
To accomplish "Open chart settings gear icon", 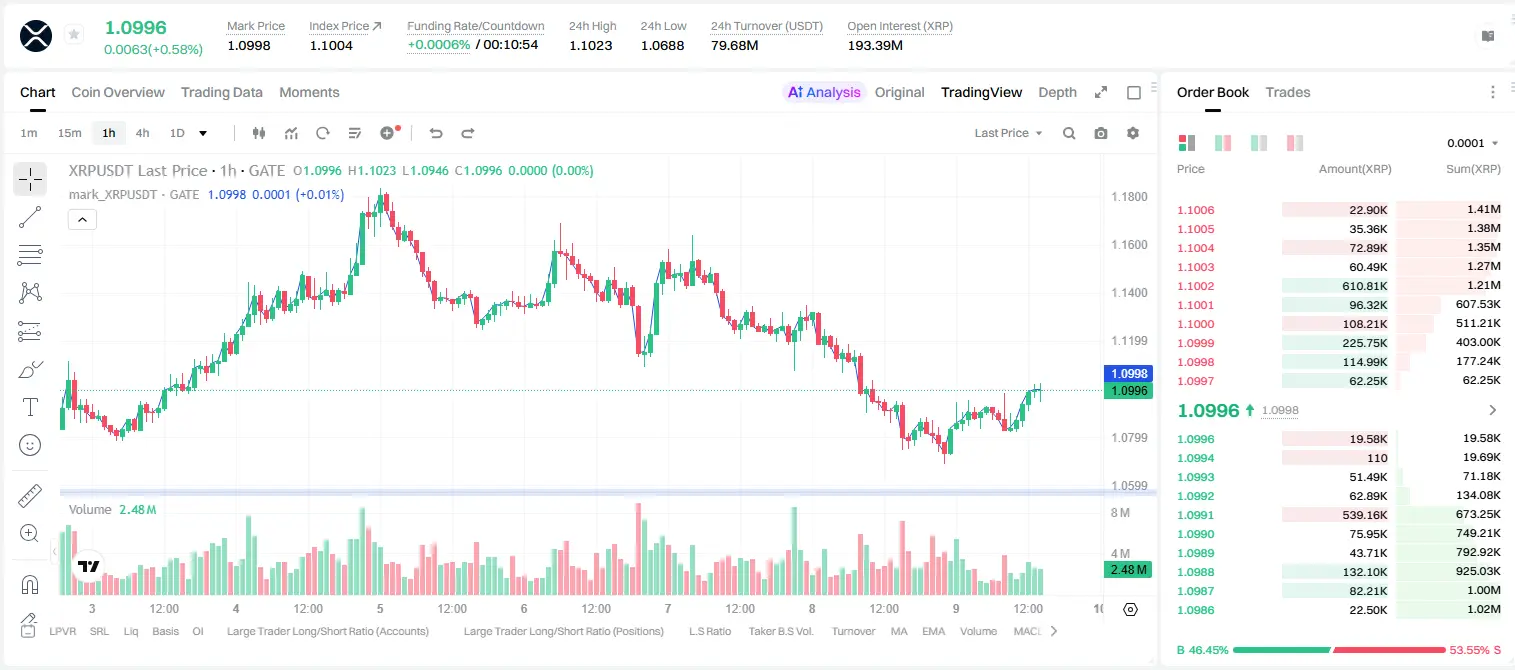I will [1133, 133].
